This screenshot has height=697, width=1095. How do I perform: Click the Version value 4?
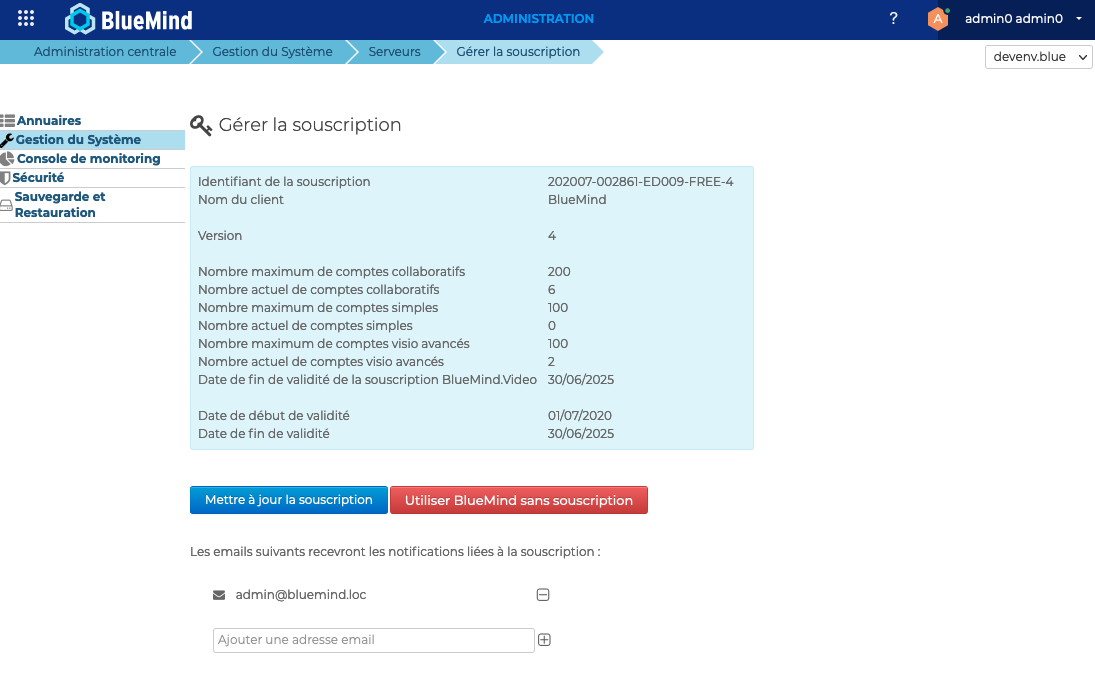[552, 236]
